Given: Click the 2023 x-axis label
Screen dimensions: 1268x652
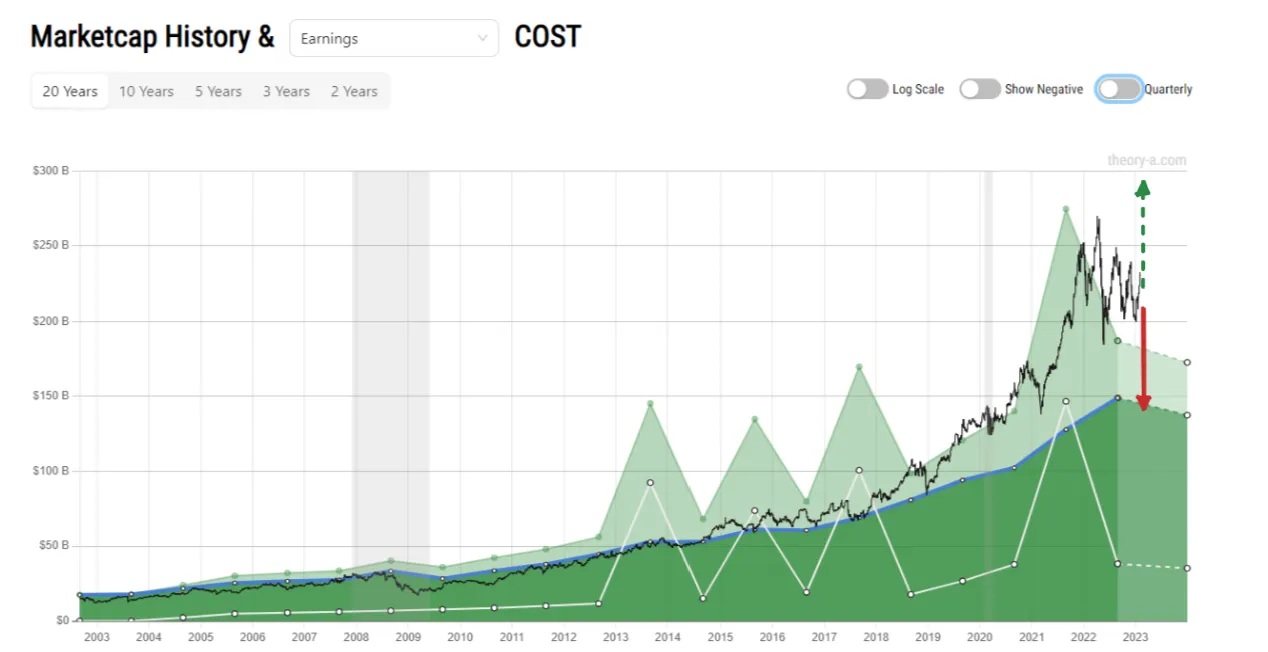Looking at the screenshot, I should (x=1135, y=637).
